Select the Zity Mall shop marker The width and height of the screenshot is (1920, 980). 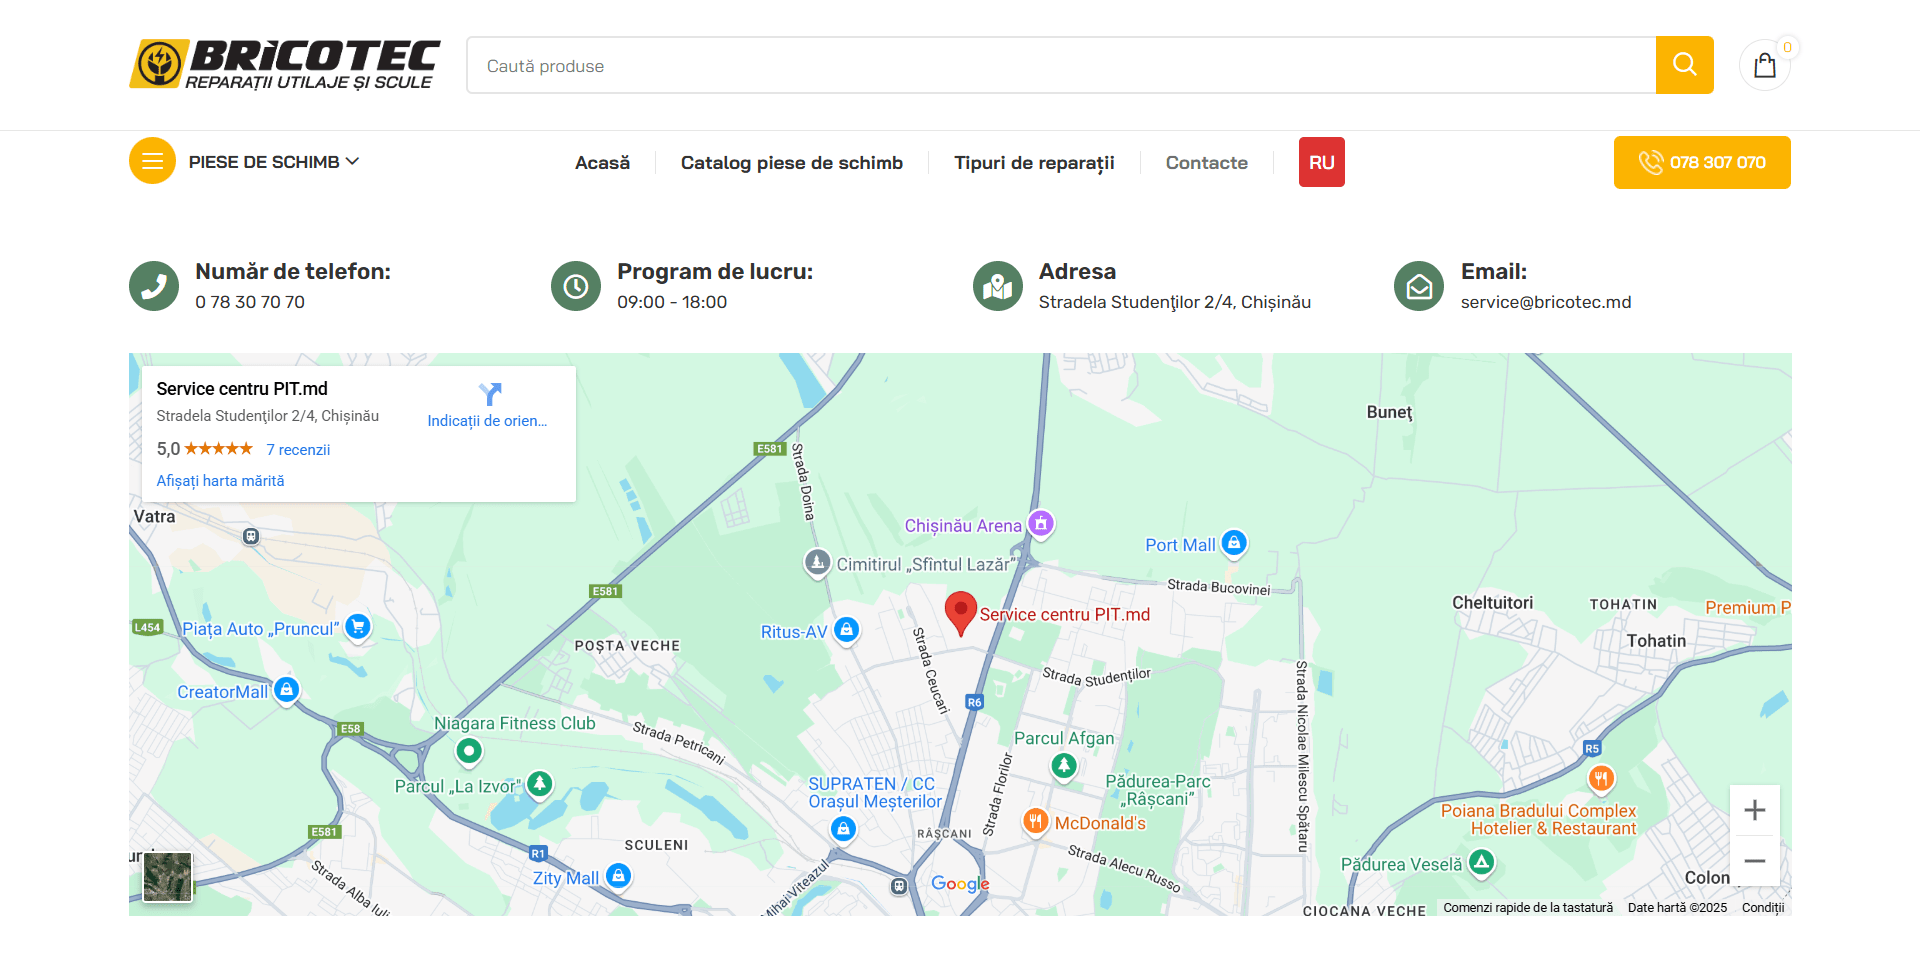(x=619, y=877)
